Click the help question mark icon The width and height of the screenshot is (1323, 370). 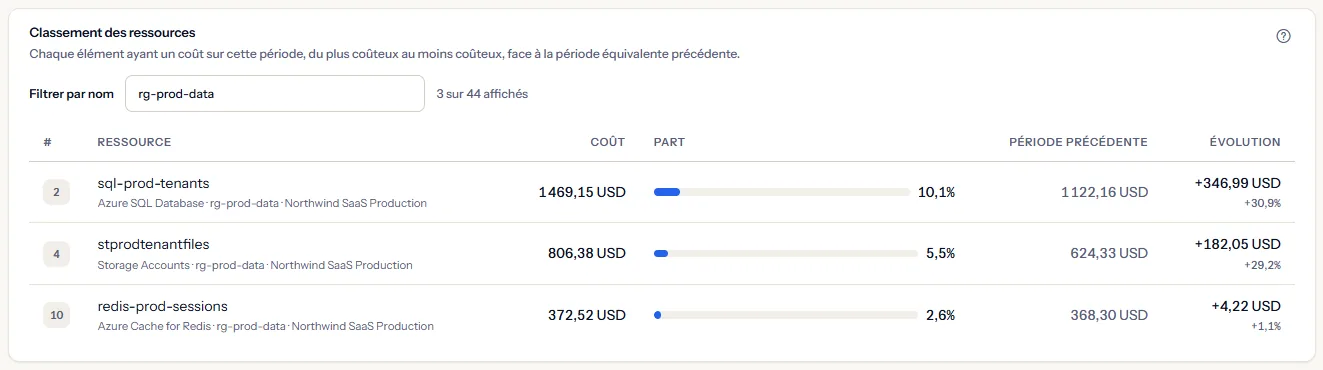click(1284, 36)
